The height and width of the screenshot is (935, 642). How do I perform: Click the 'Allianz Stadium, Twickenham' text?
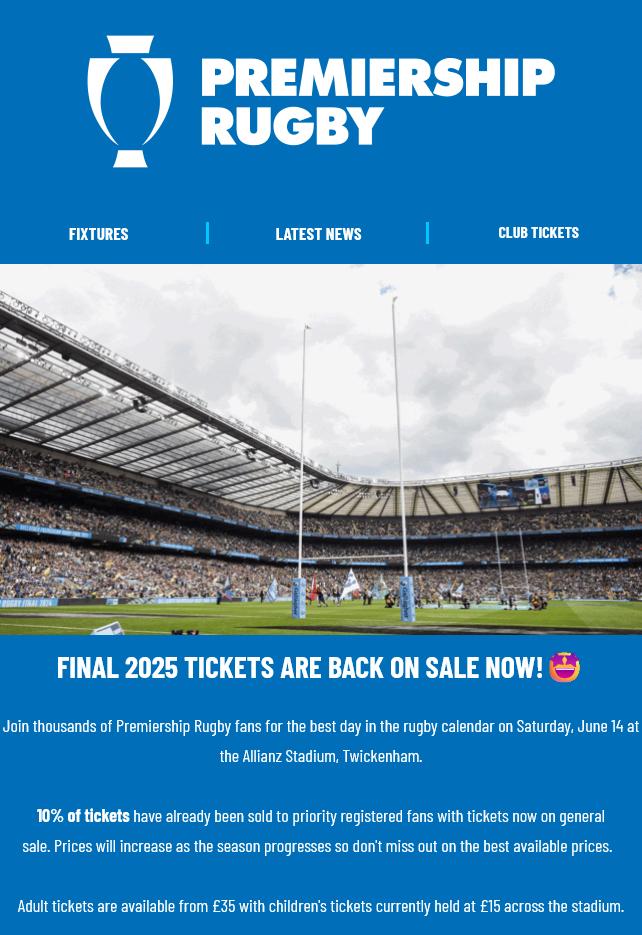click(x=332, y=756)
